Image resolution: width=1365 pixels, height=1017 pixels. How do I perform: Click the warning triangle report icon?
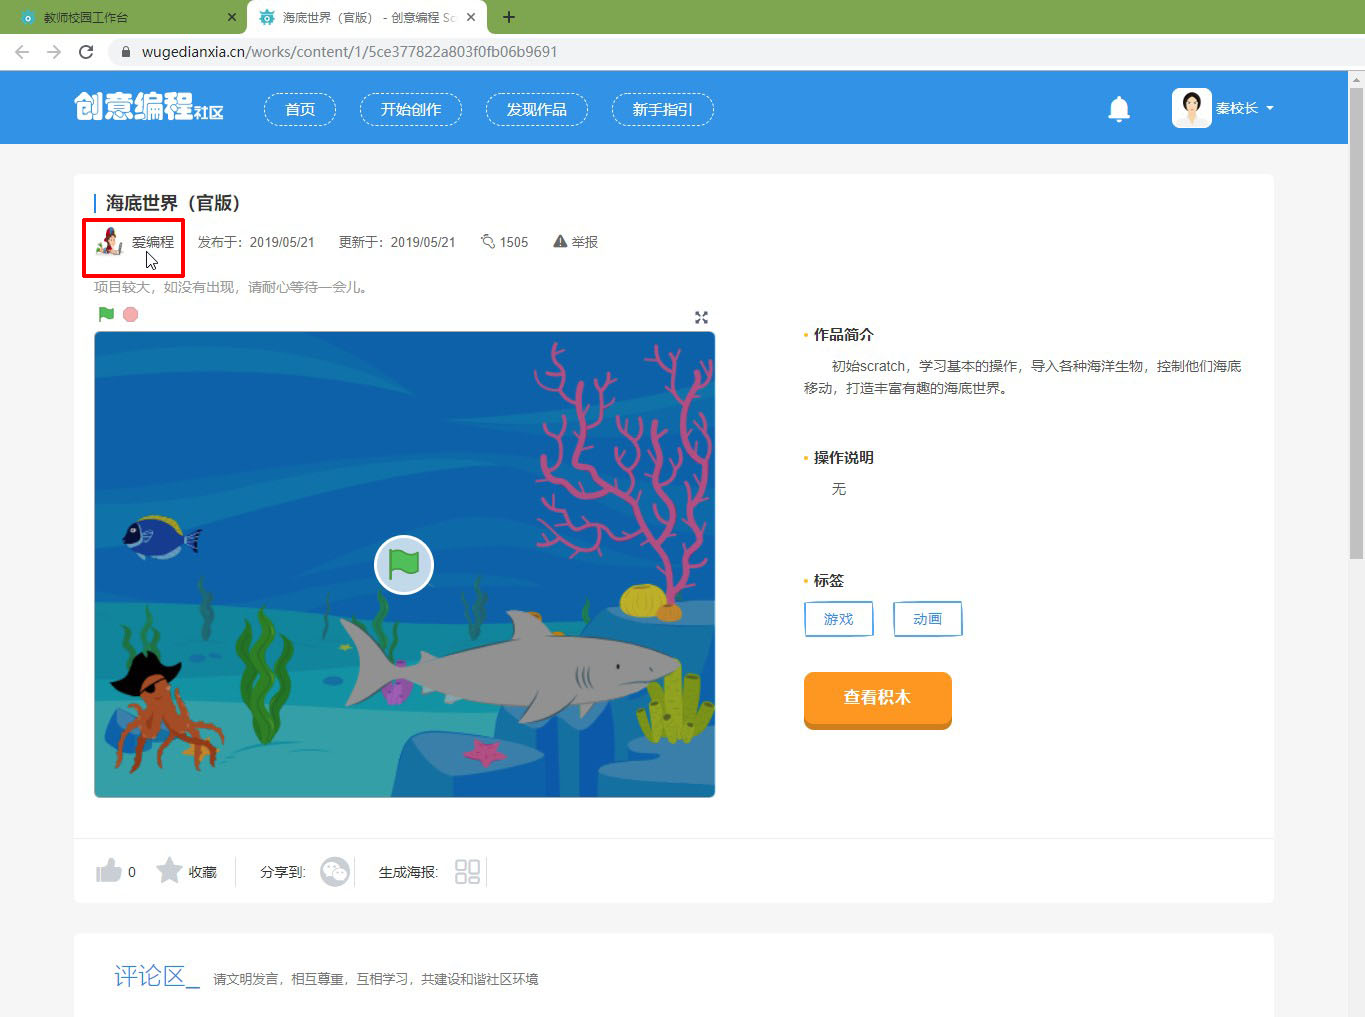coord(560,241)
